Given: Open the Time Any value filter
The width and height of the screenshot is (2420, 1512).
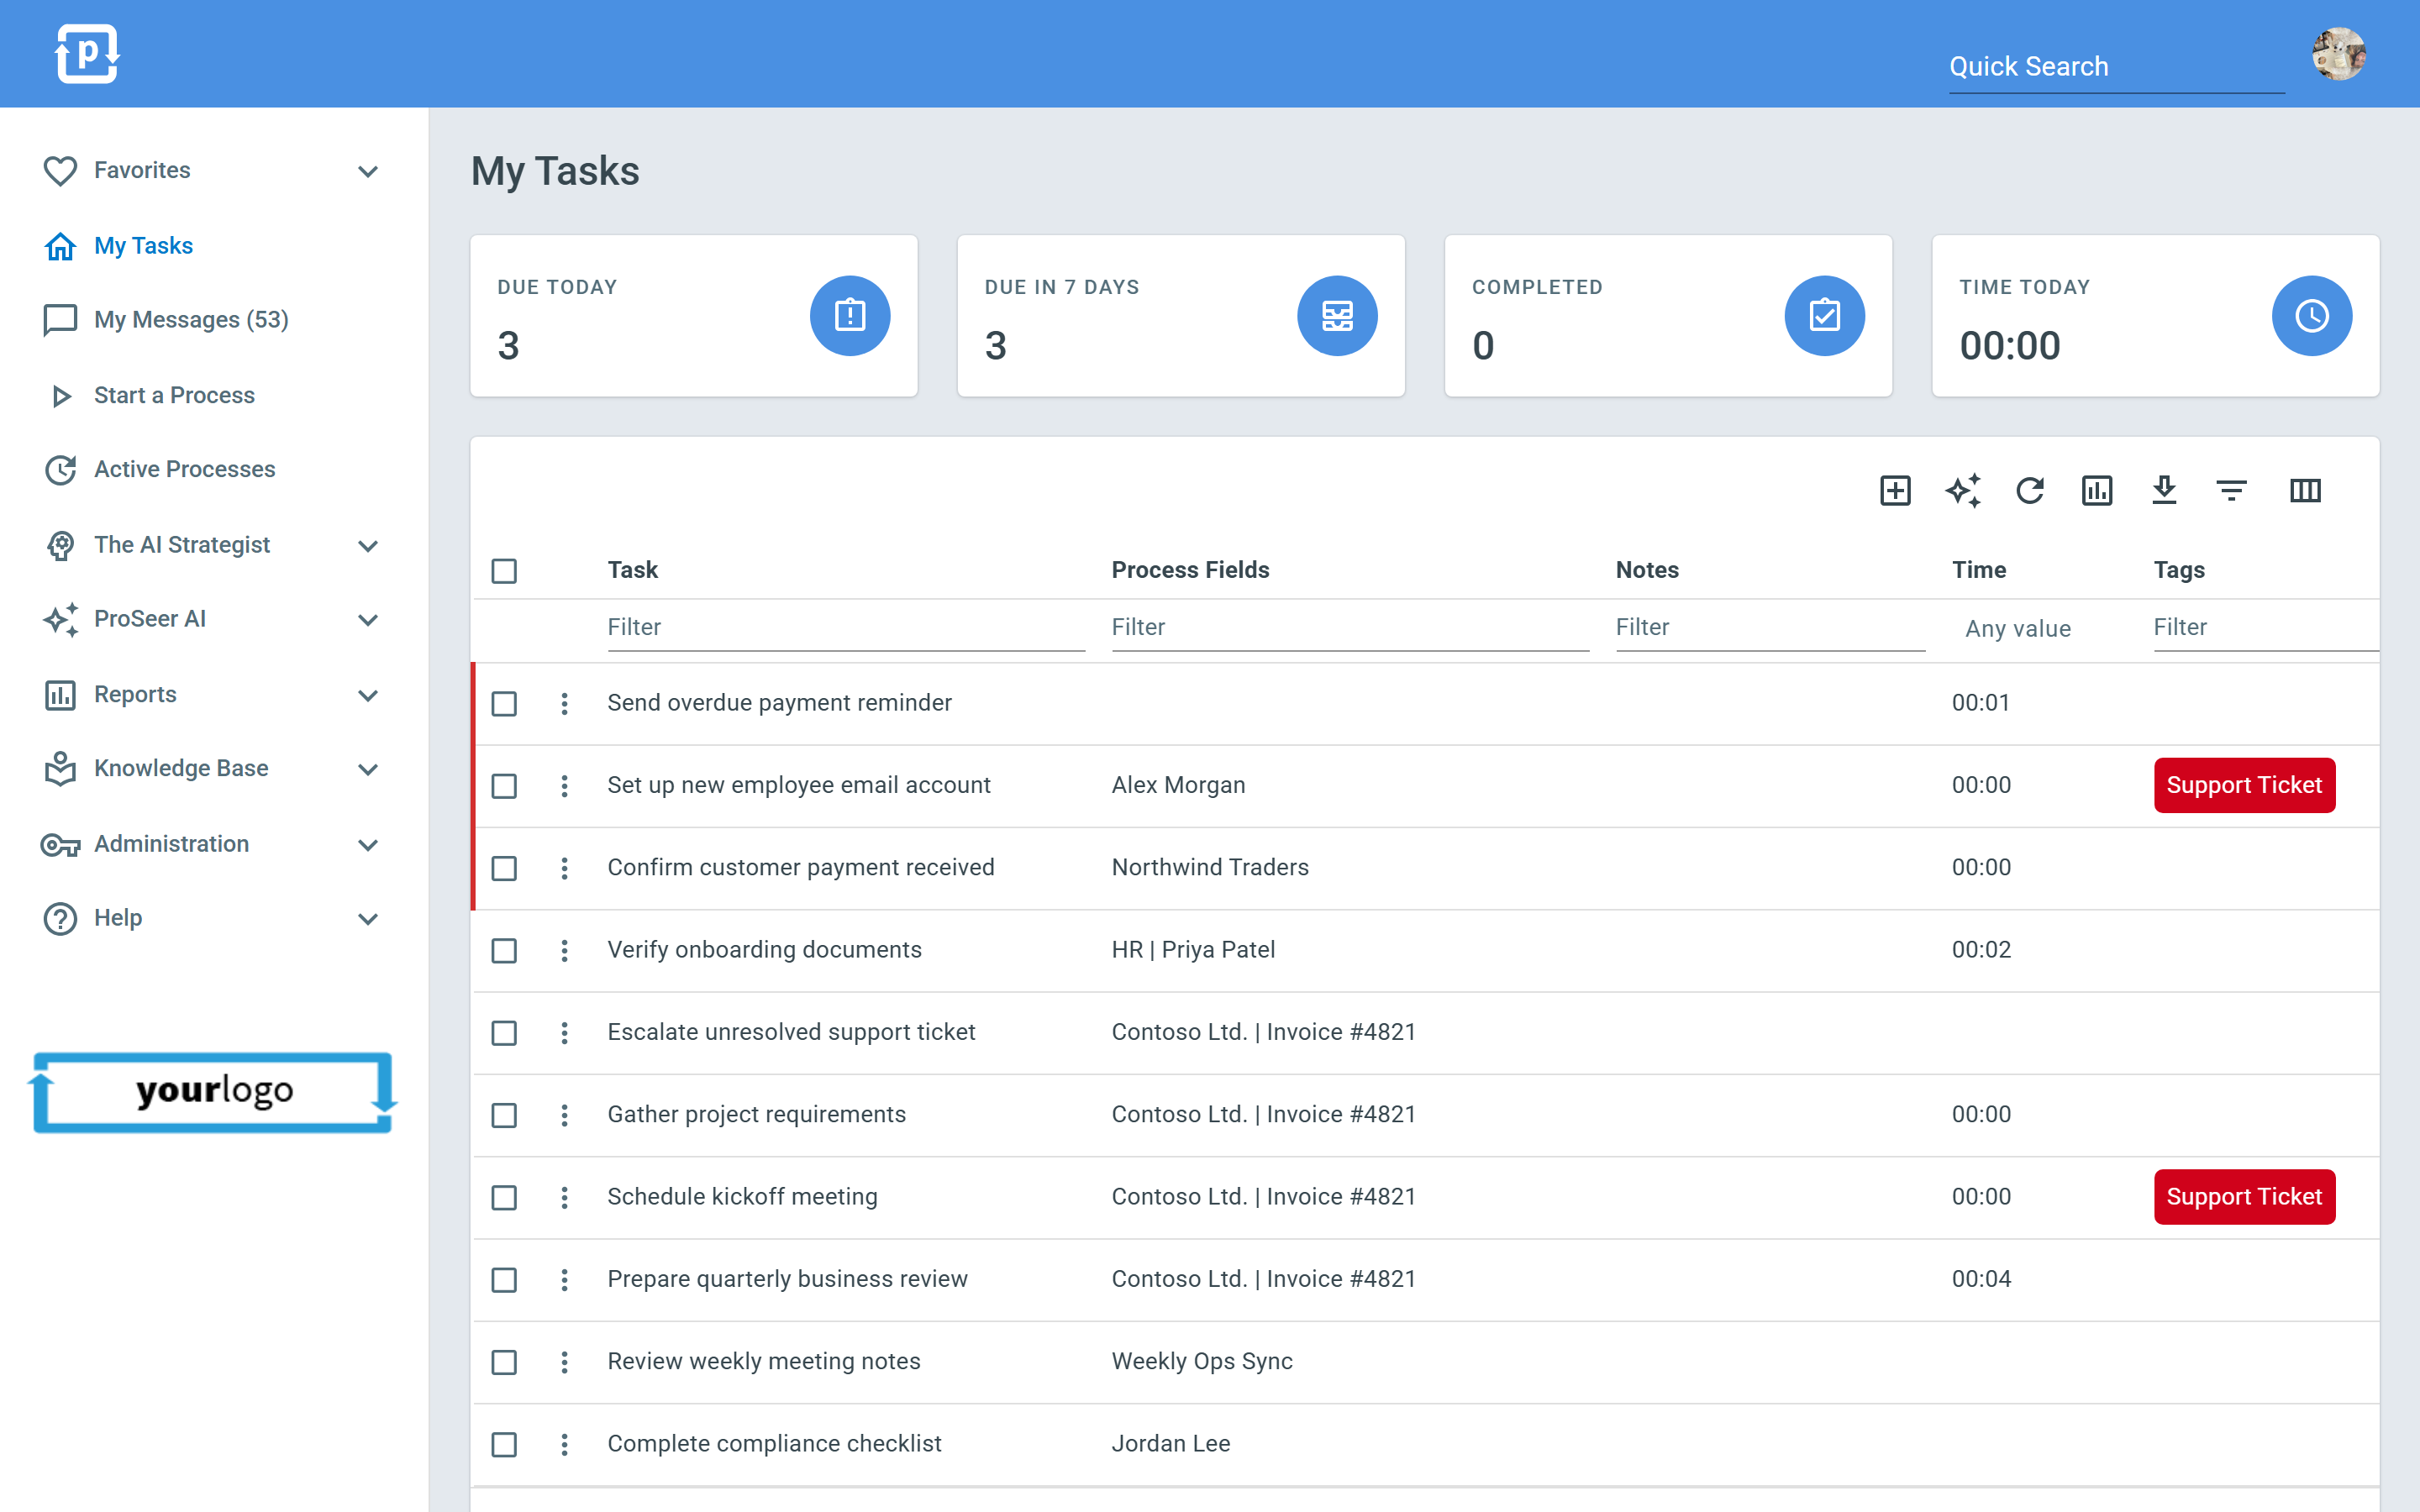Looking at the screenshot, I should tap(2018, 628).
